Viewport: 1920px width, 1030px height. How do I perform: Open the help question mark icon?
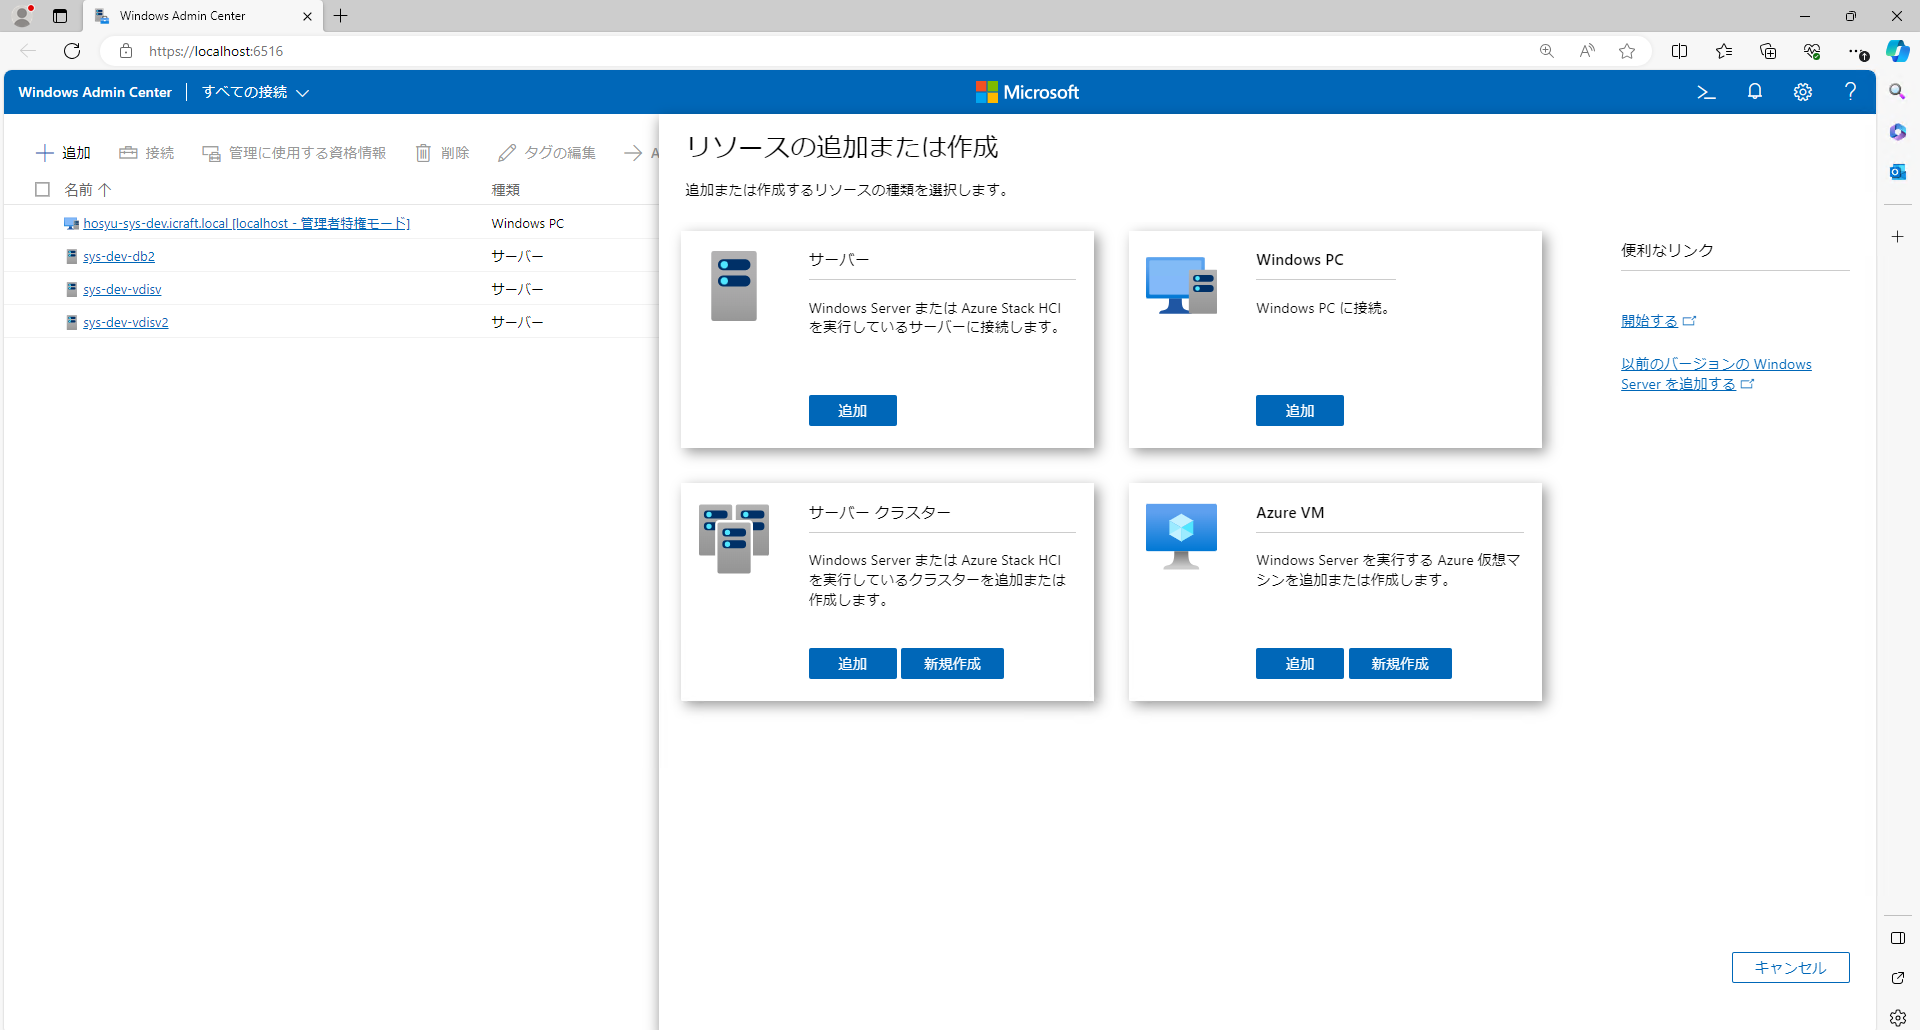point(1850,92)
